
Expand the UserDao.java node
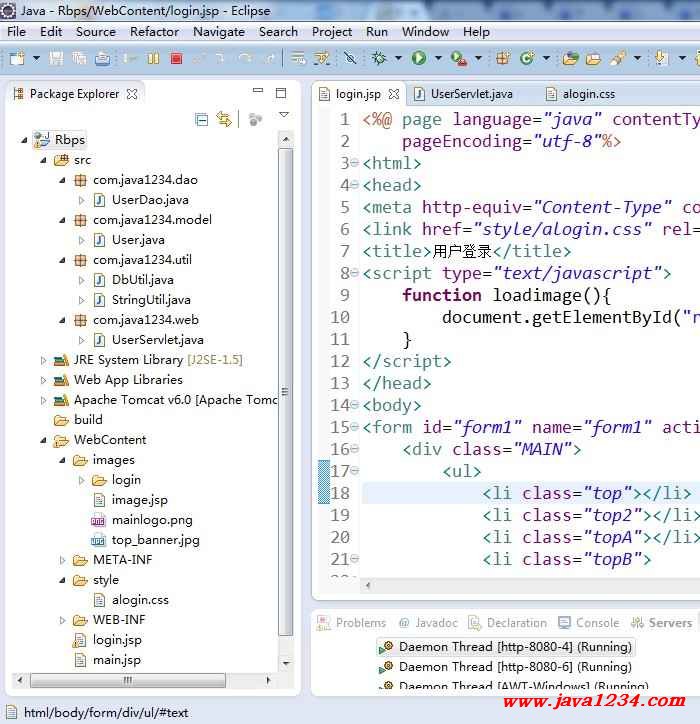coord(82,200)
